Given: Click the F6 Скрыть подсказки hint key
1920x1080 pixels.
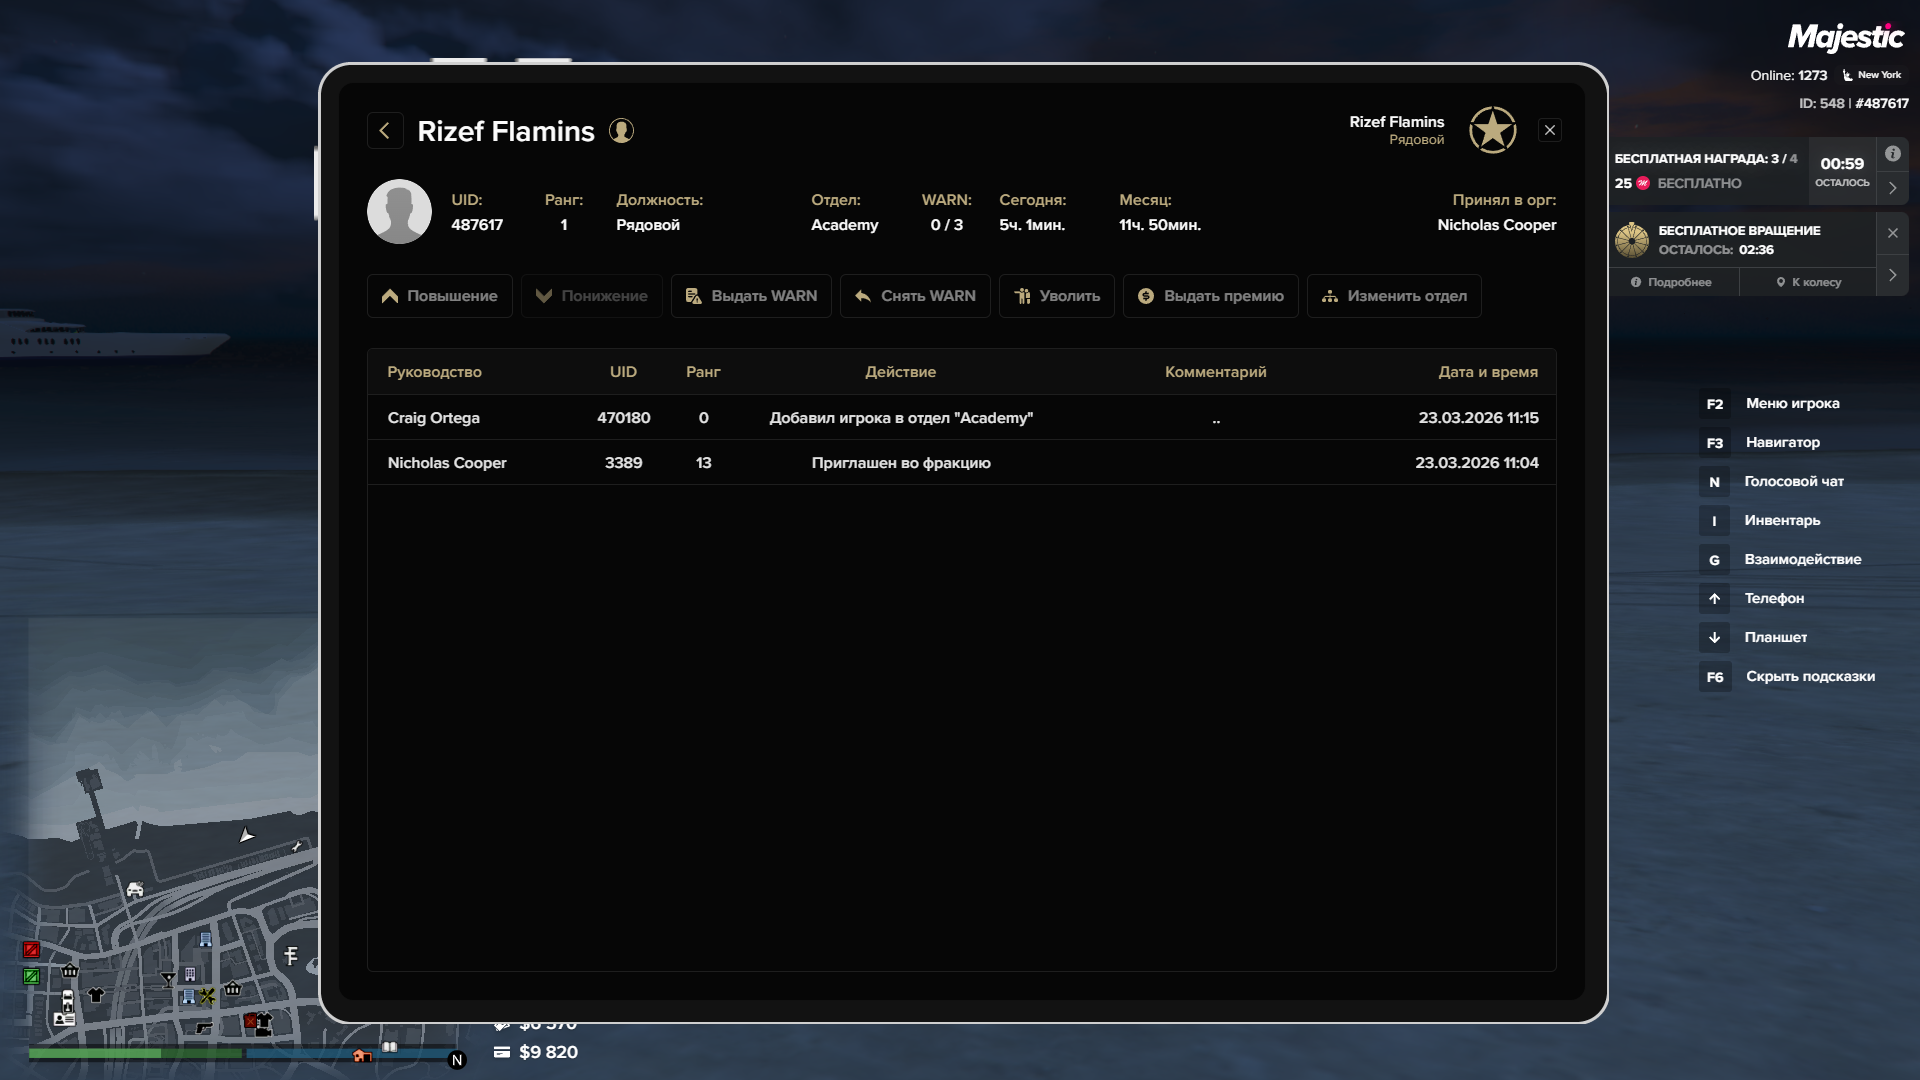Looking at the screenshot, I should [1714, 677].
